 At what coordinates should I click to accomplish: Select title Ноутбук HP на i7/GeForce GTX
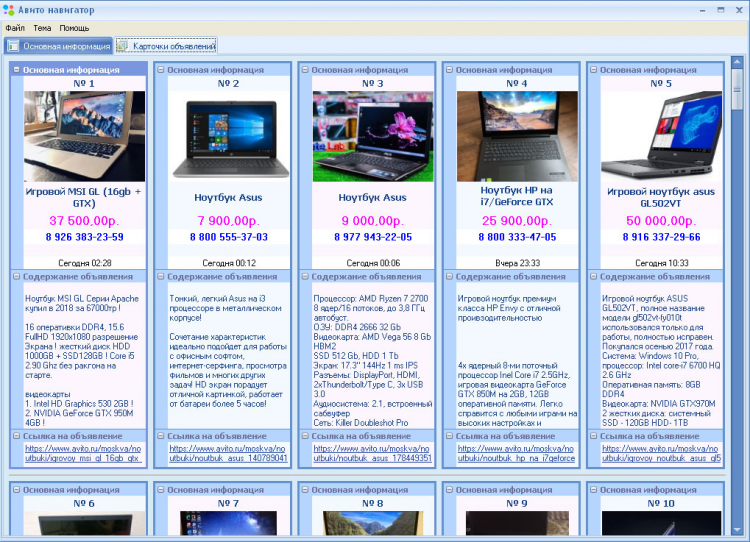click(x=517, y=196)
